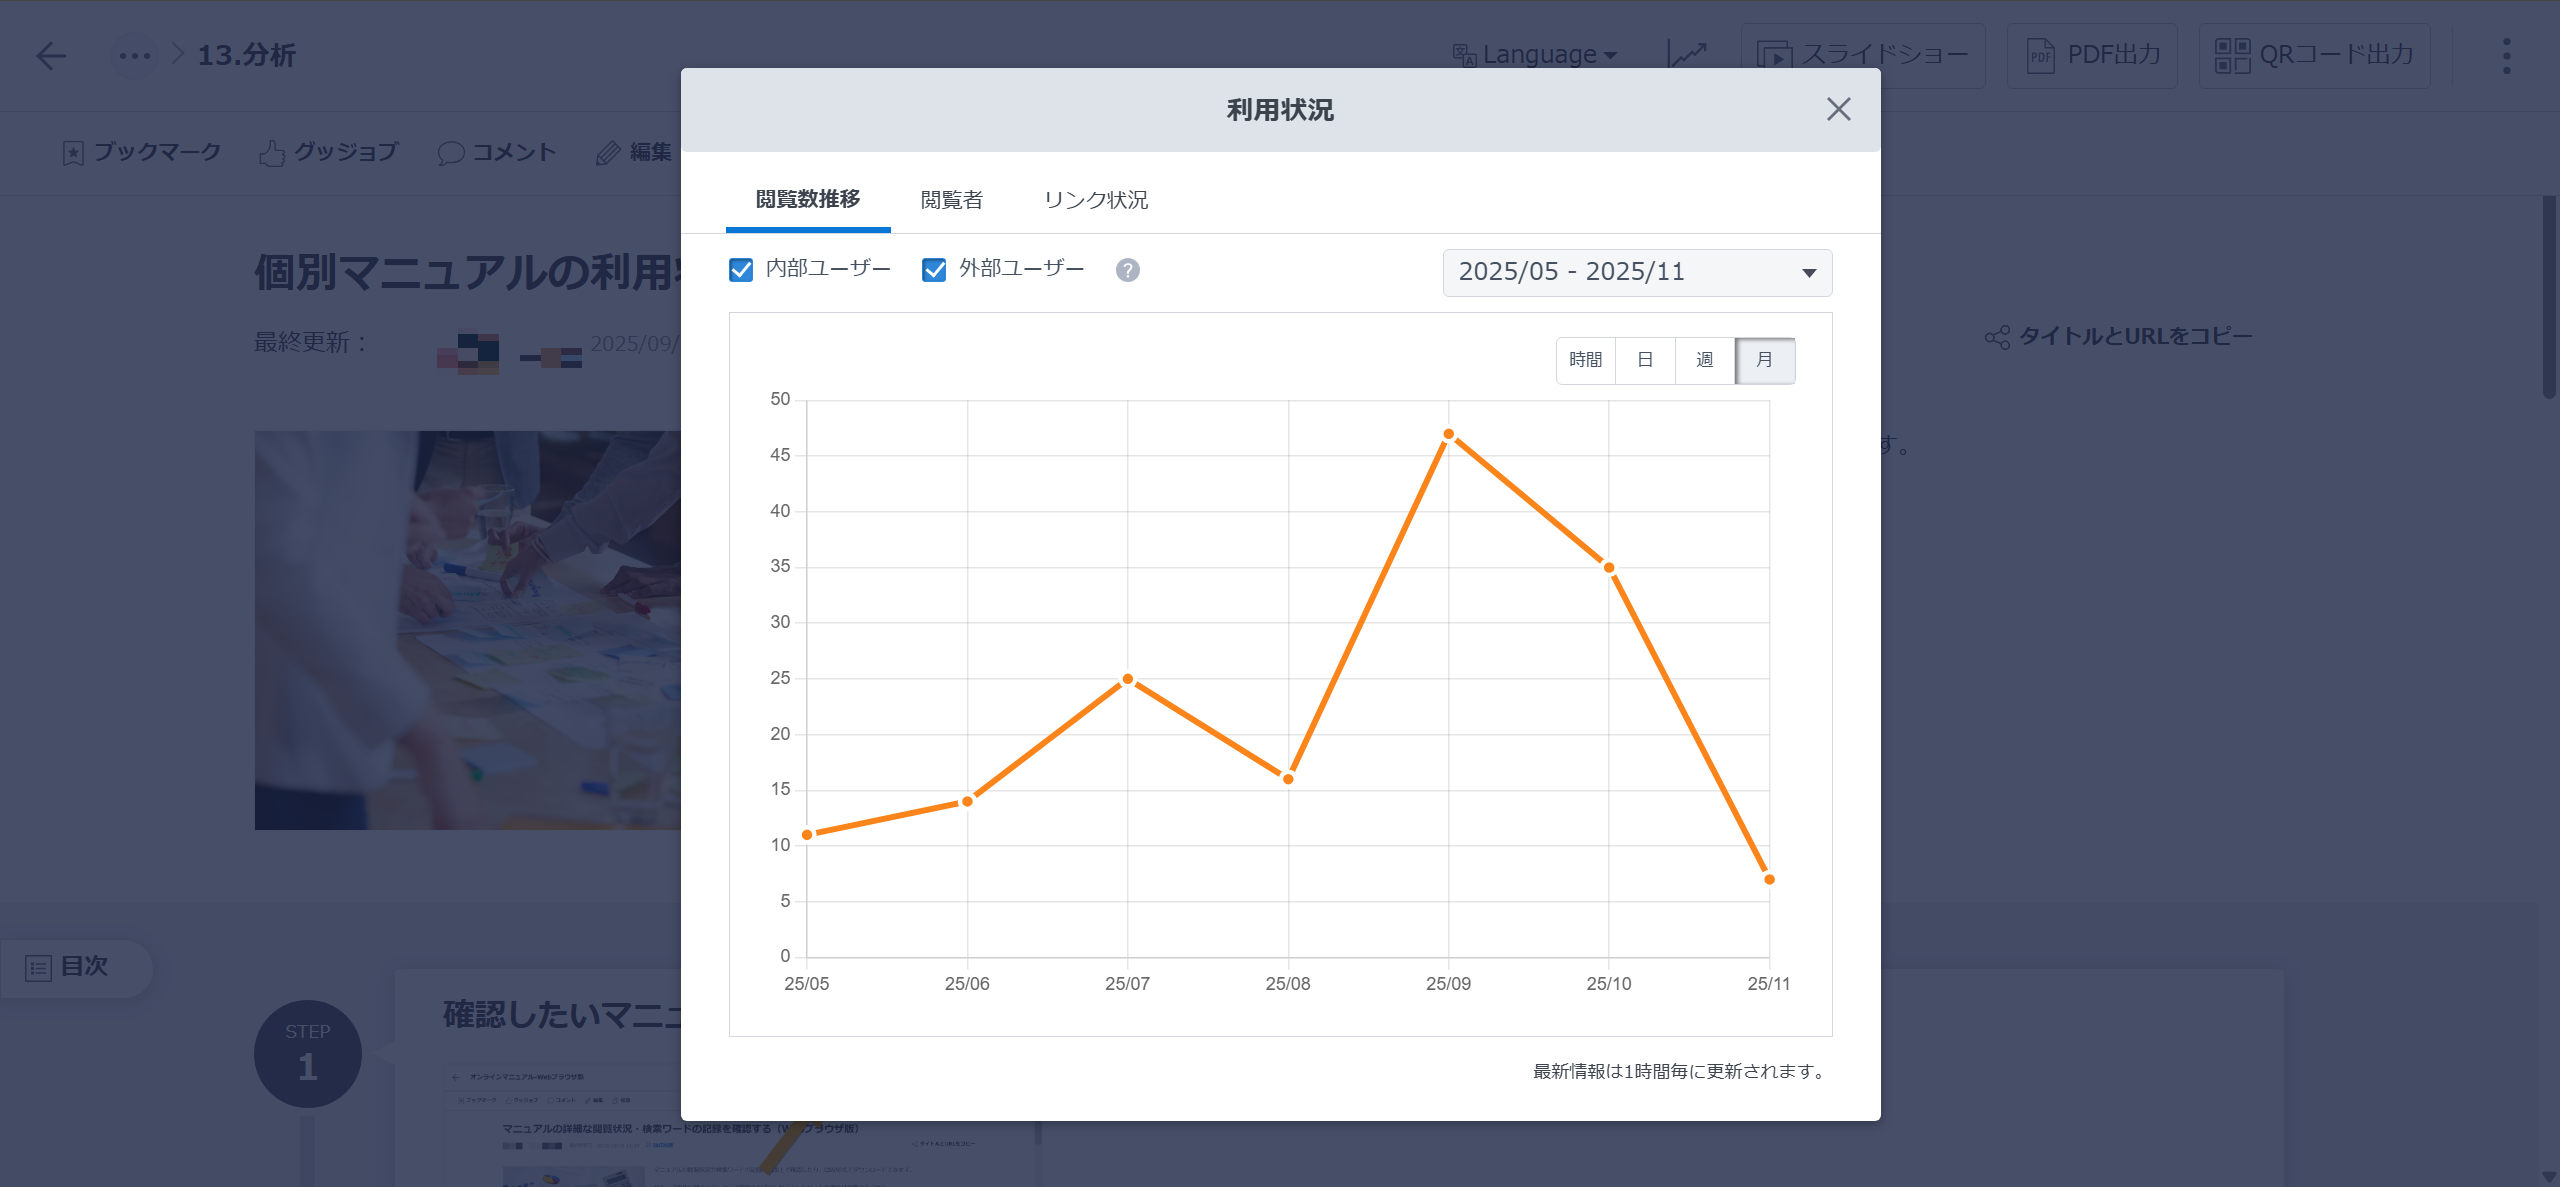Switch to the 閲覧者 tab
The height and width of the screenshot is (1187, 2560).
click(x=952, y=200)
